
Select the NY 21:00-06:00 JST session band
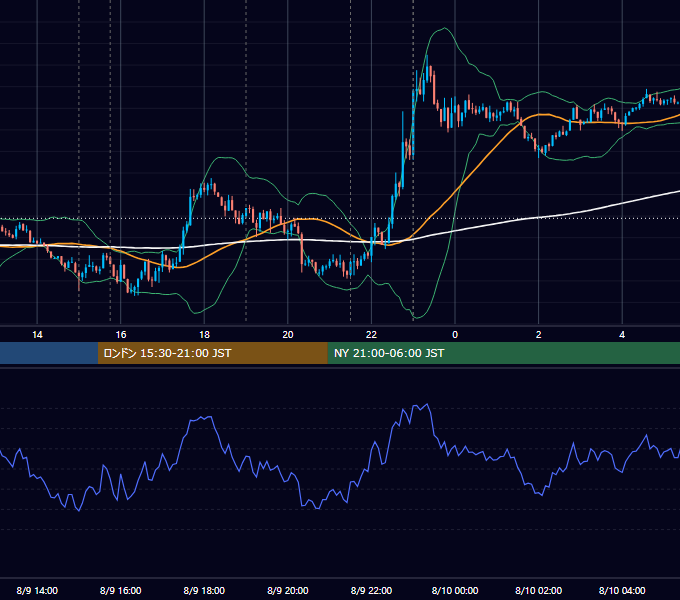(x=503, y=353)
